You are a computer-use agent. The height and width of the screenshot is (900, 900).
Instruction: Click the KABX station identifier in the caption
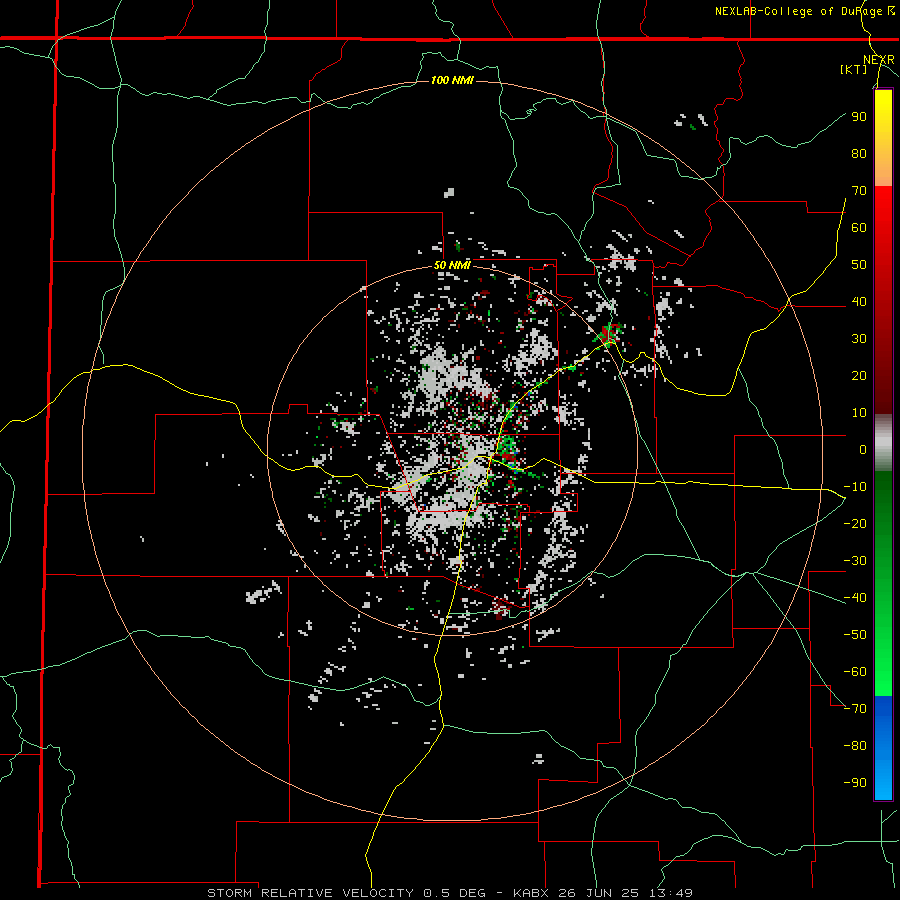[x=532, y=893]
